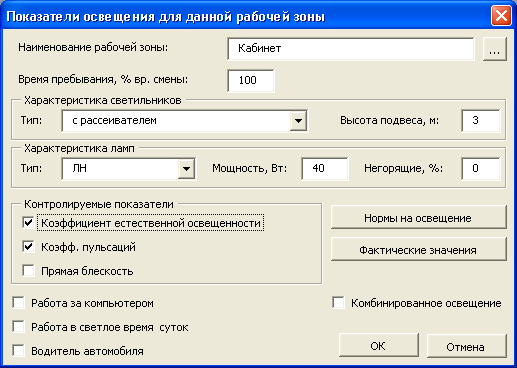Viewport: 517px width, 368px height.
Task: Click the Время пребывания percent field
Action: pos(251,80)
